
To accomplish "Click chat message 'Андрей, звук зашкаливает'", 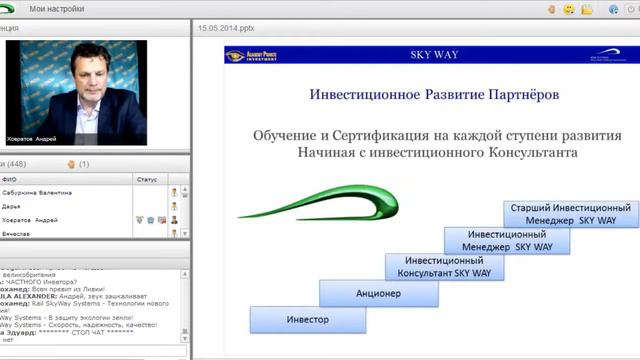I will click(103, 296).
